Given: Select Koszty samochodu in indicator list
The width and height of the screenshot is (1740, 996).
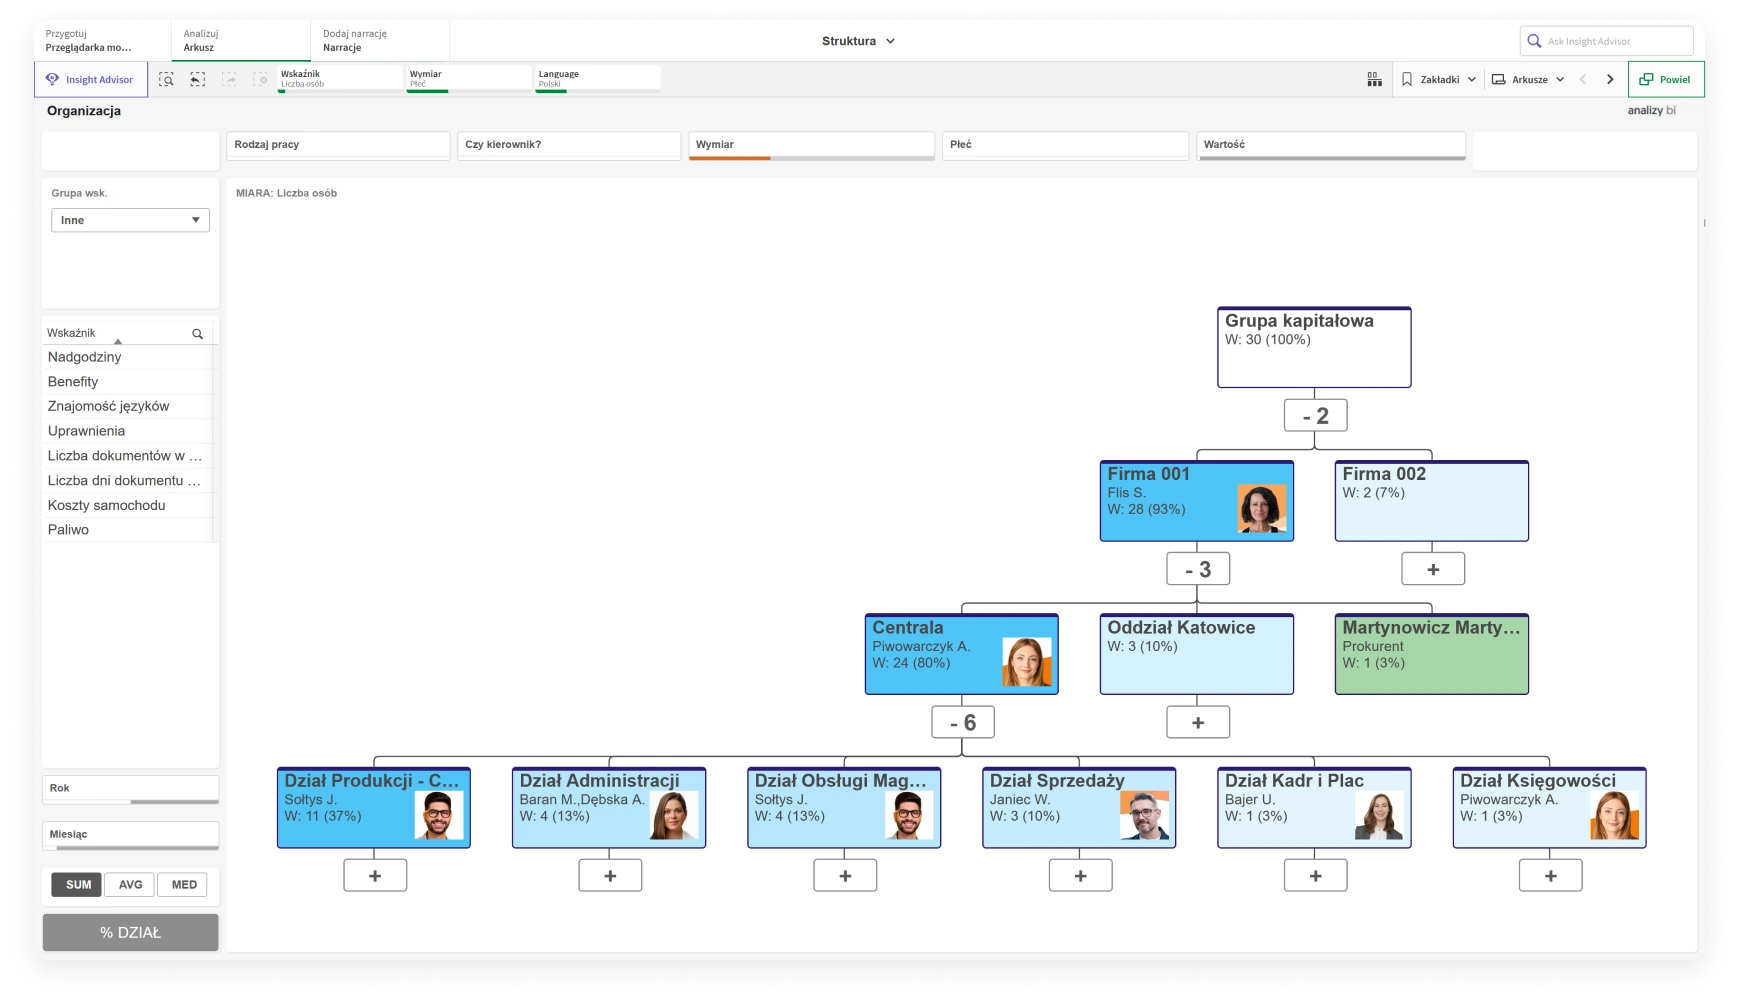Looking at the screenshot, I should pos(107,505).
